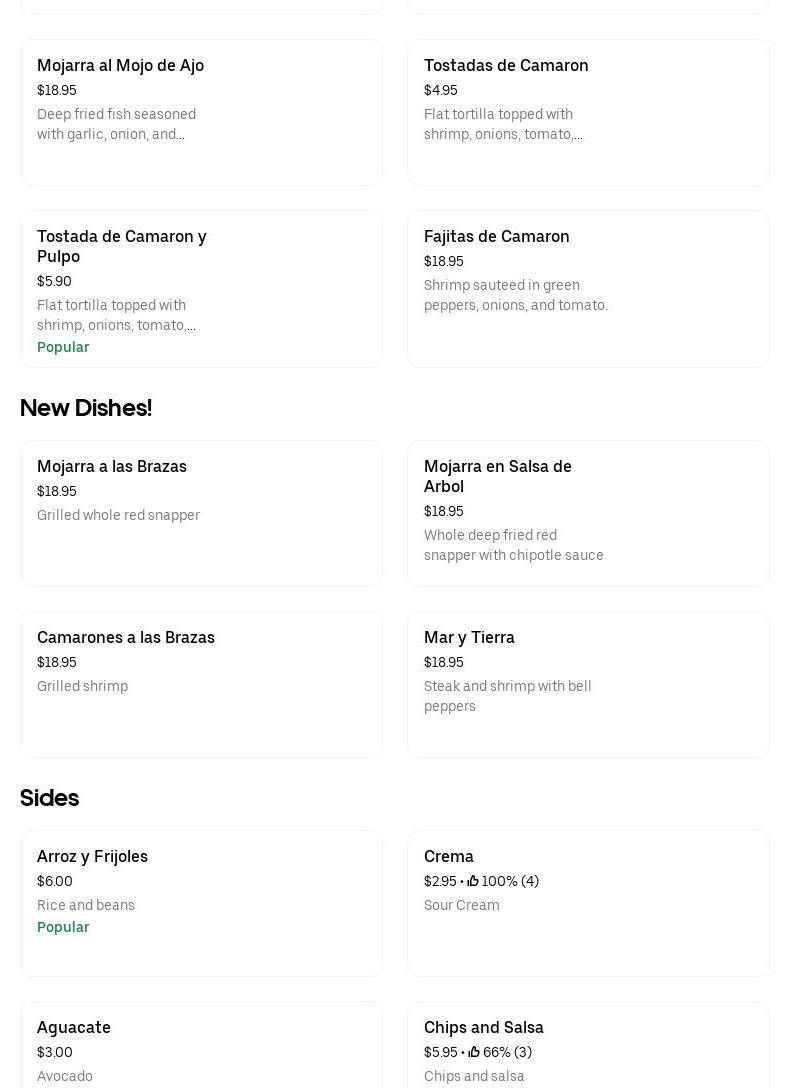The width and height of the screenshot is (804, 1088).
Task: Click the thumbs-up icon beside Chips and Salsa's rating
Action: point(474,1052)
